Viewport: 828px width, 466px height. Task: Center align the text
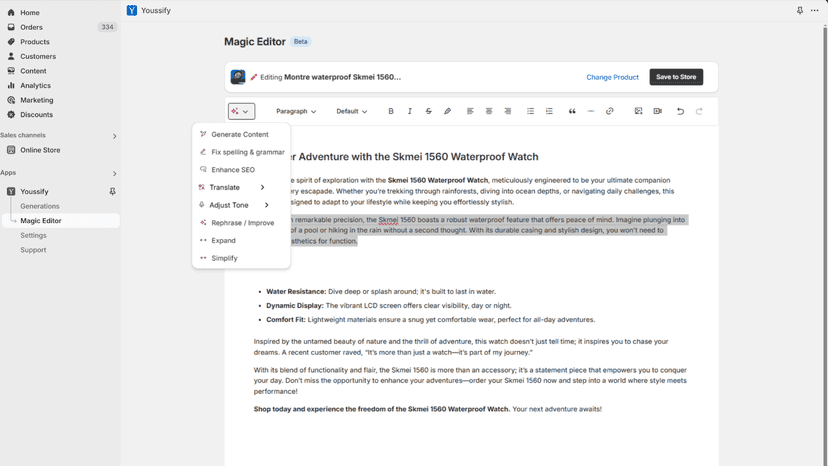pyautogui.click(x=489, y=111)
